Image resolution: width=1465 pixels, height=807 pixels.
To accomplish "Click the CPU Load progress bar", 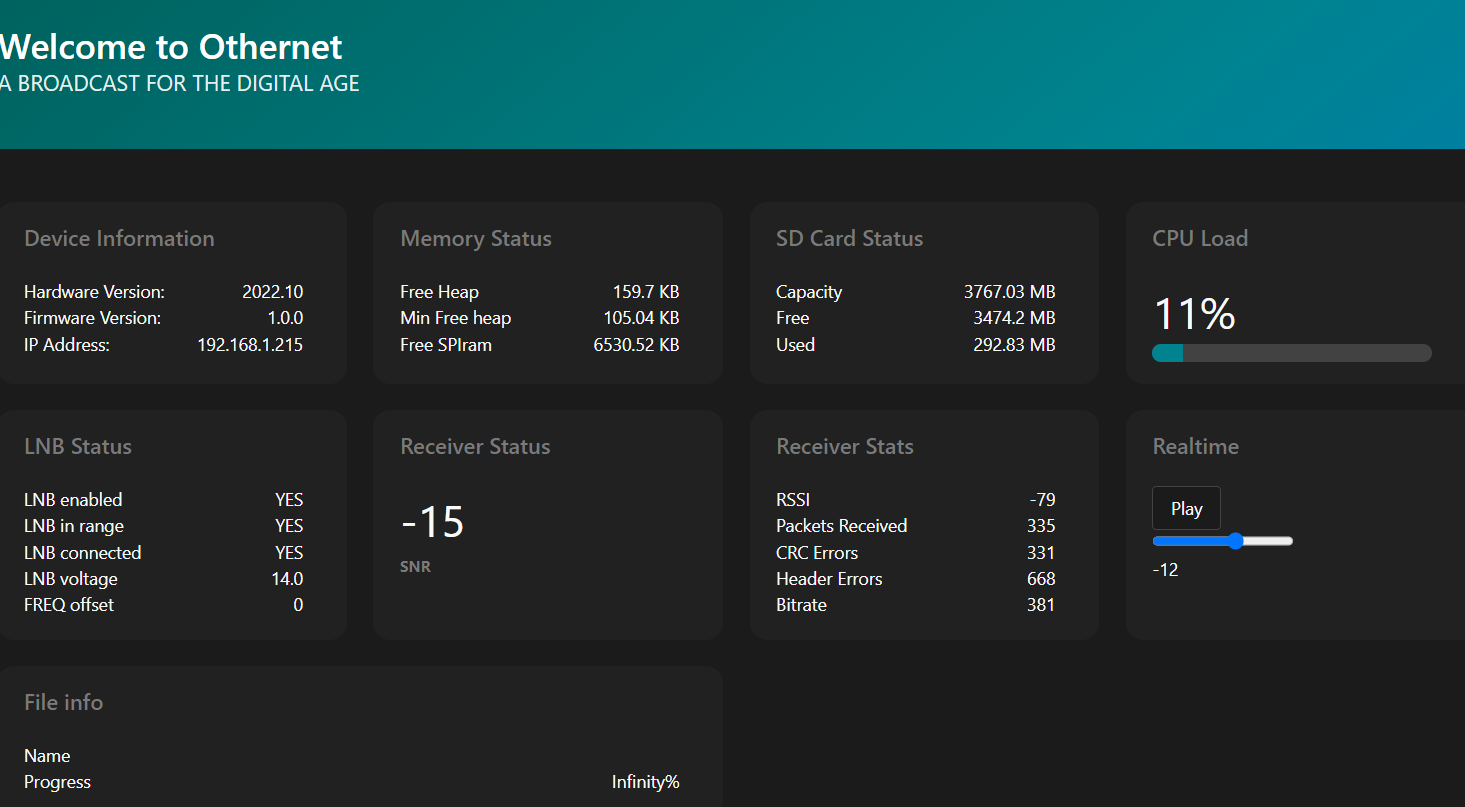I will click(x=1292, y=353).
